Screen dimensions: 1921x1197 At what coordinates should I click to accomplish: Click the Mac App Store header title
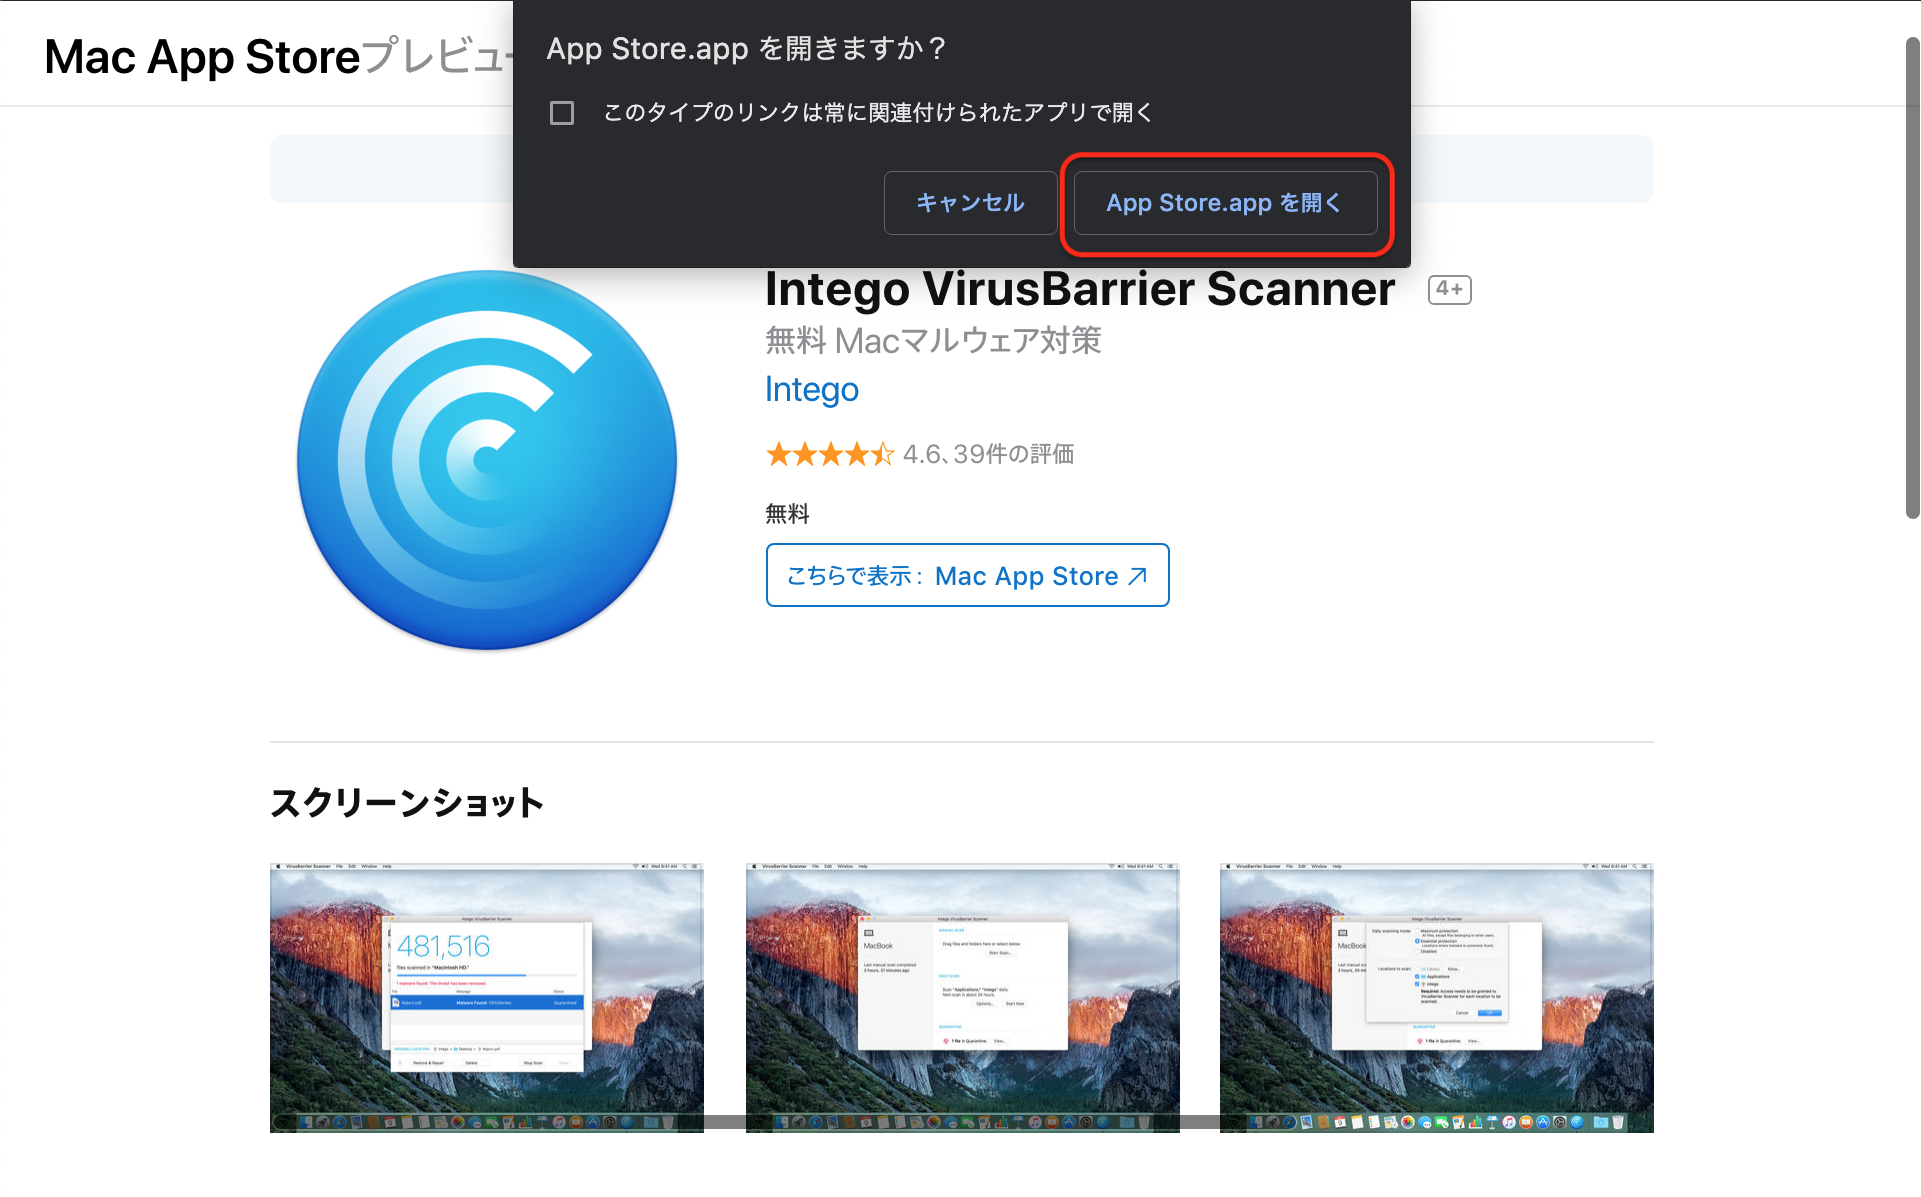[202, 57]
